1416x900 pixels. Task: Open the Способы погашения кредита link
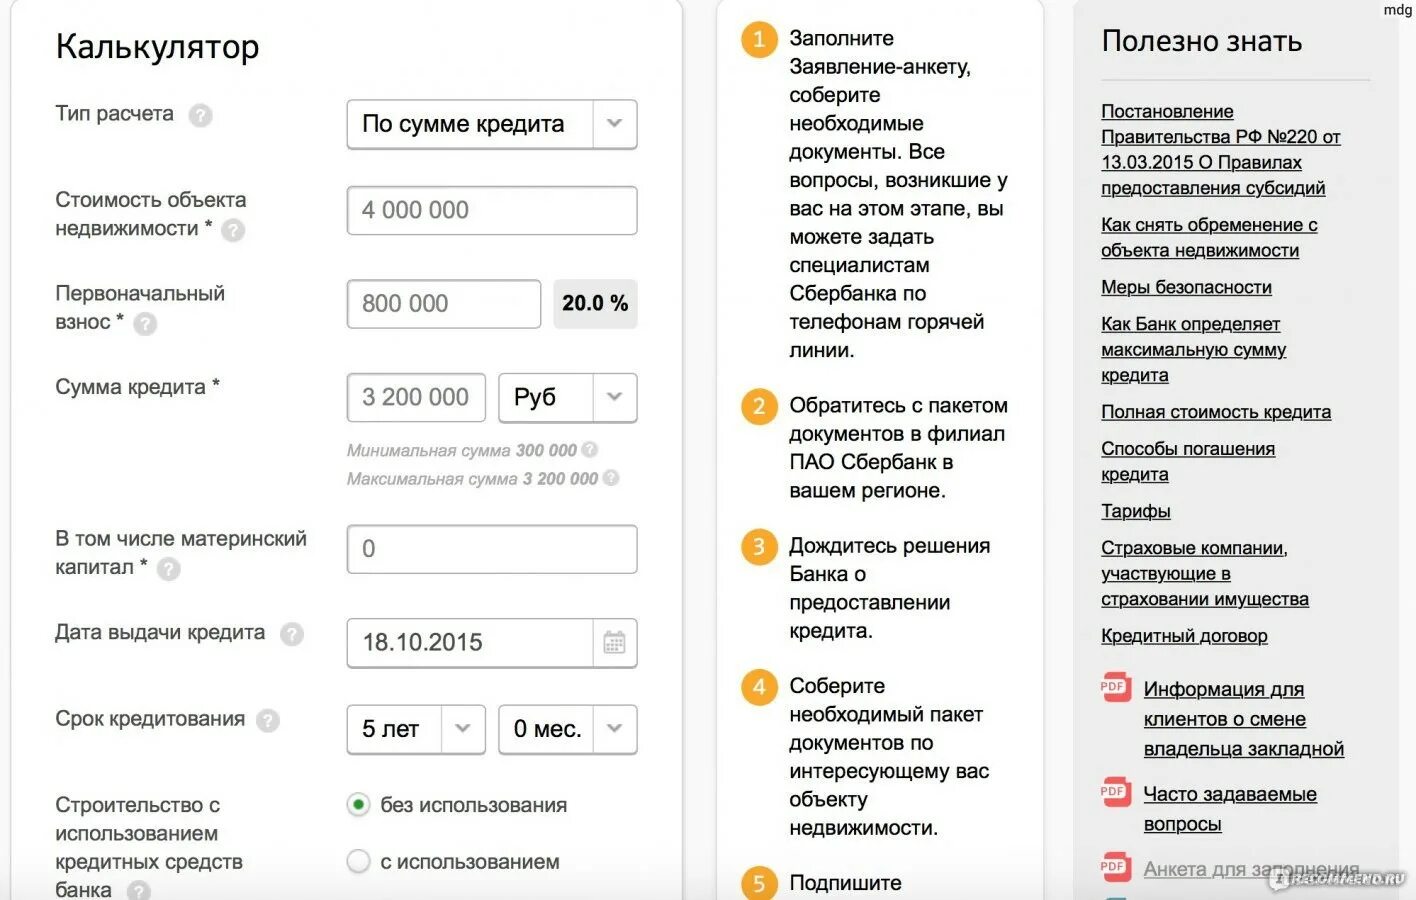coord(1188,461)
